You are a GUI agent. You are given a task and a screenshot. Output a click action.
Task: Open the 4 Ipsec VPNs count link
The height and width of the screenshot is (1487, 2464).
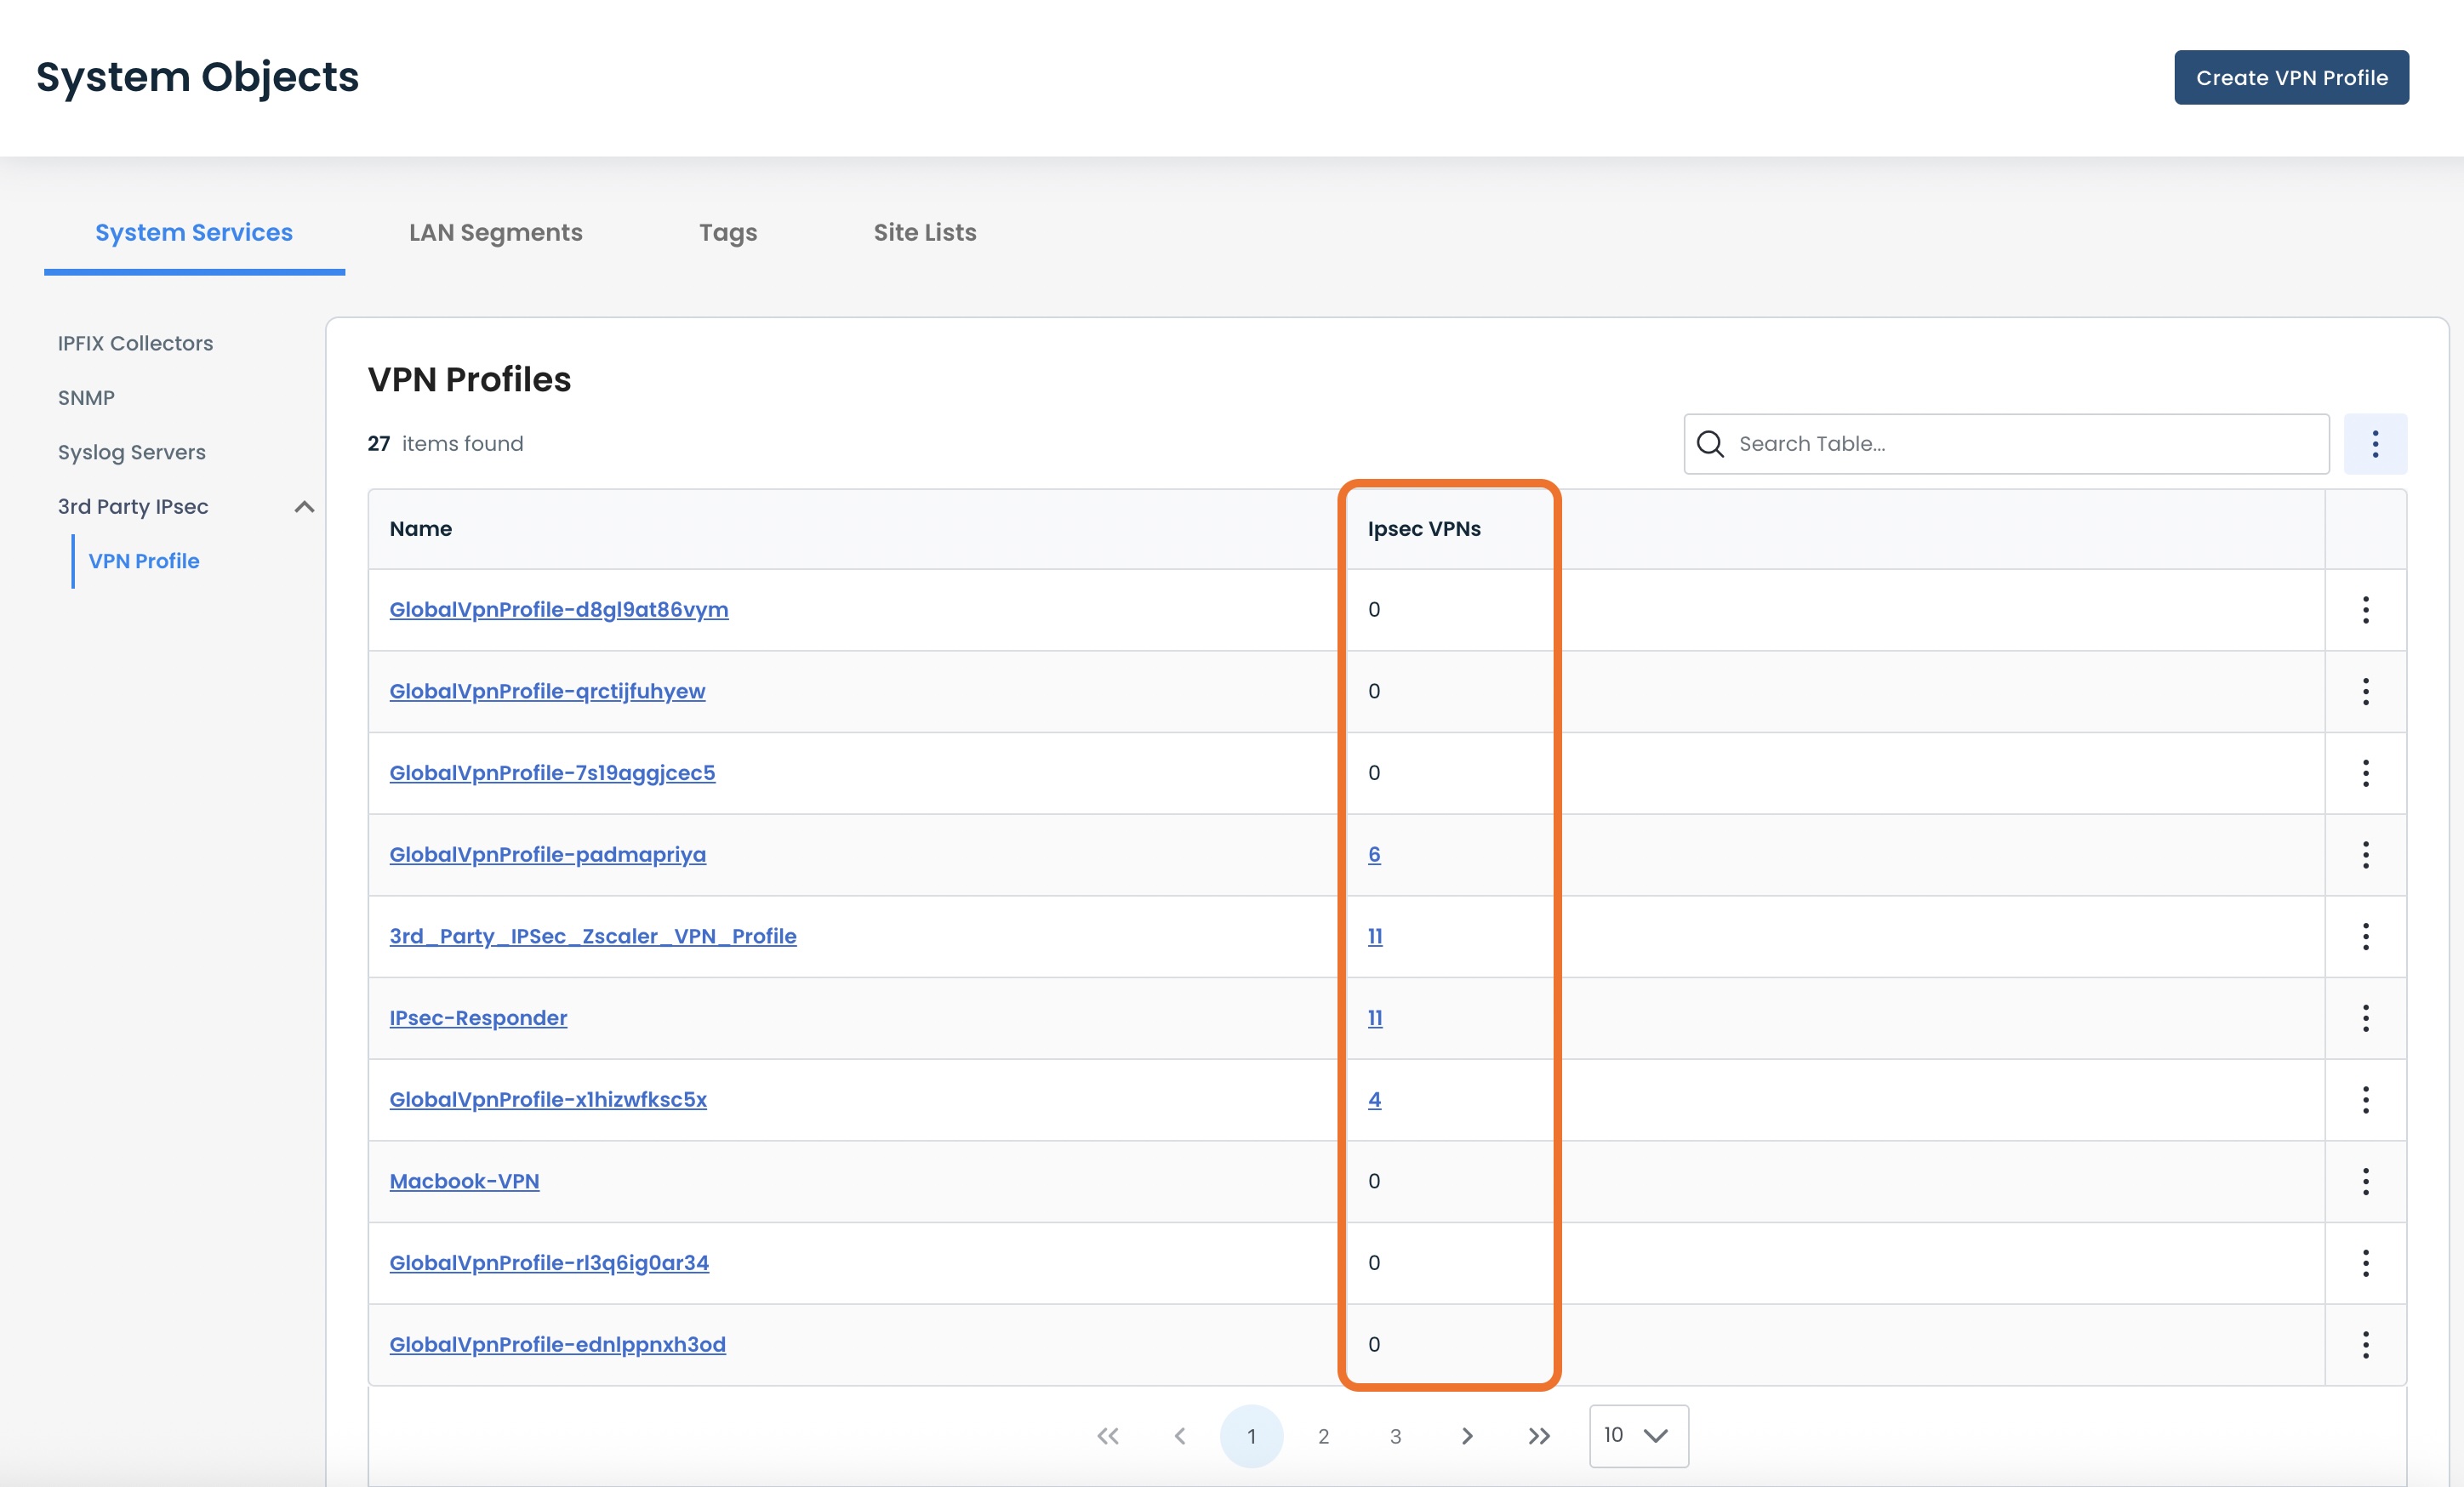(x=1374, y=1100)
